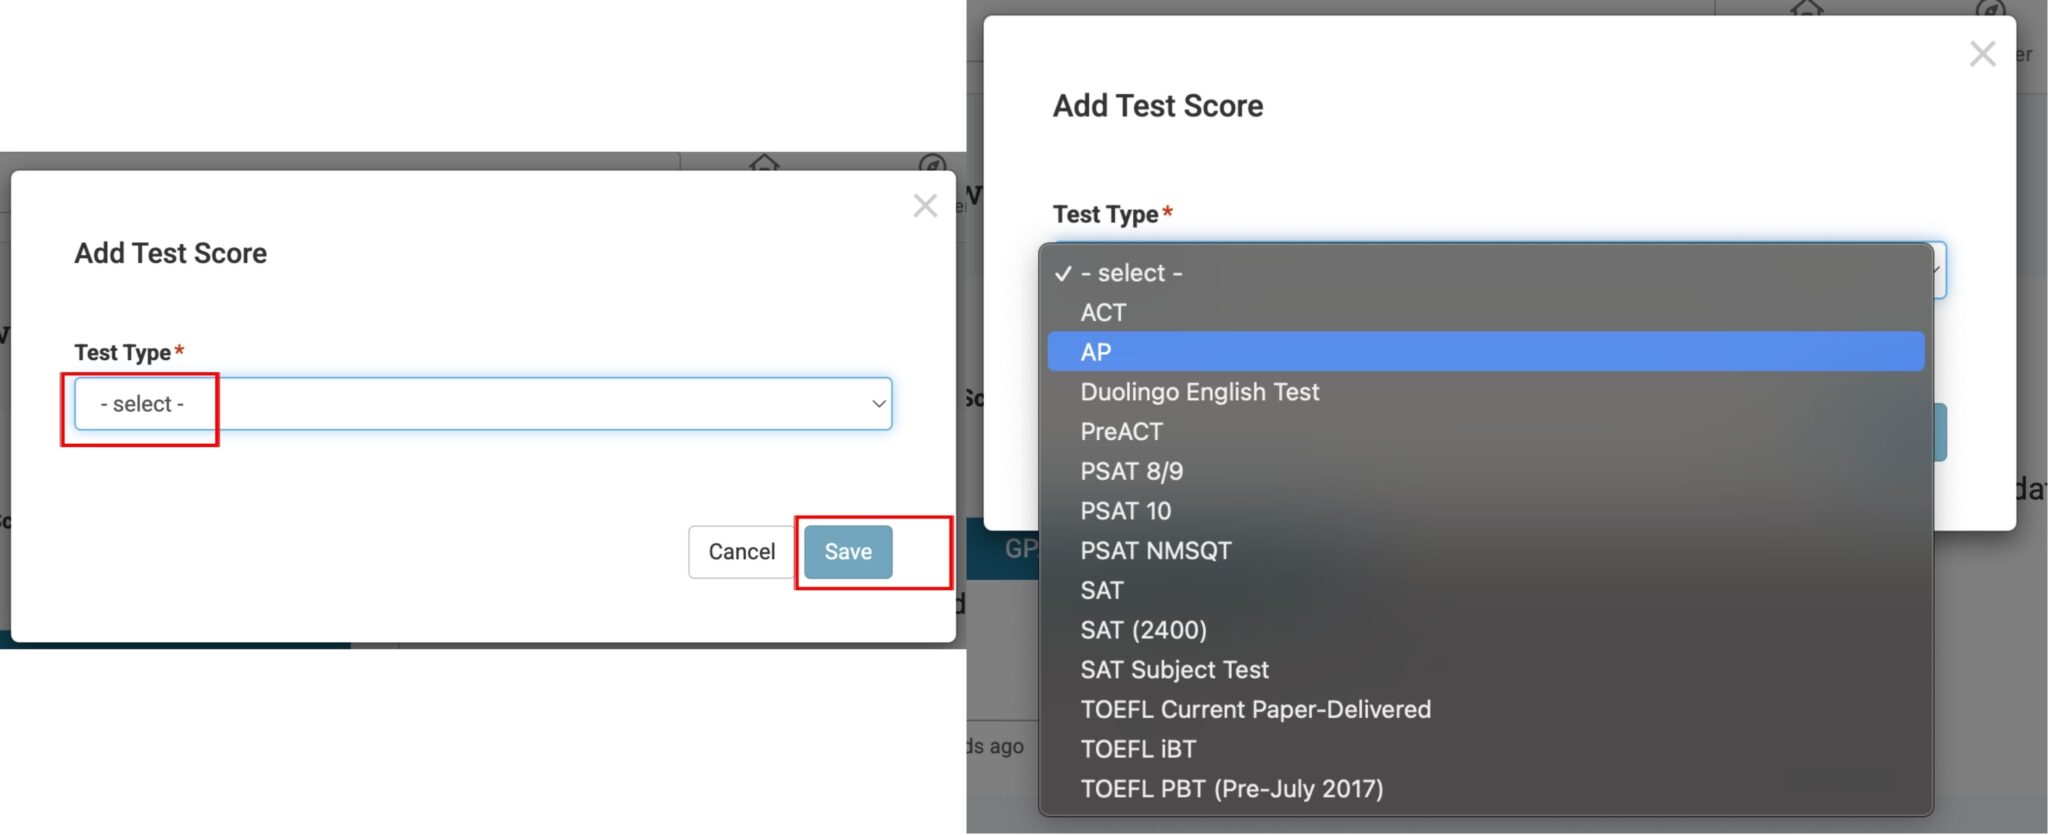Close the right Add Test Score dialog
This screenshot has height=835, width=2048.
pos(1982,54)
